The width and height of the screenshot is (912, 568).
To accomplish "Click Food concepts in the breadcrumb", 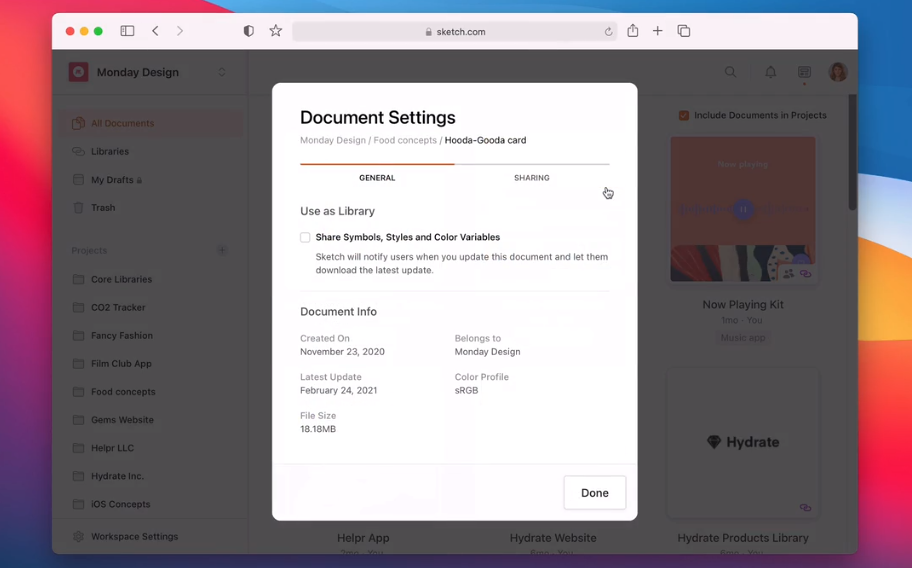I will click(405, 140).
